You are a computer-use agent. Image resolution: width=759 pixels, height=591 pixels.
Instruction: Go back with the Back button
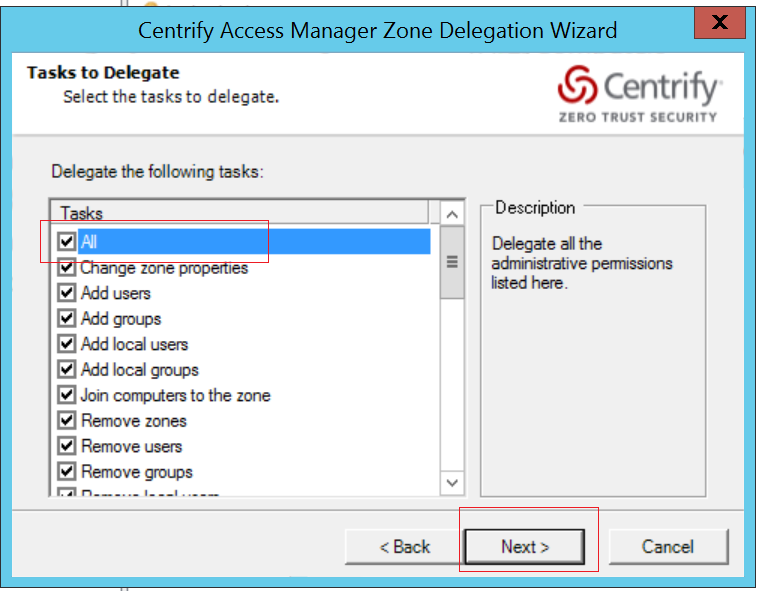tap(404, 547)
